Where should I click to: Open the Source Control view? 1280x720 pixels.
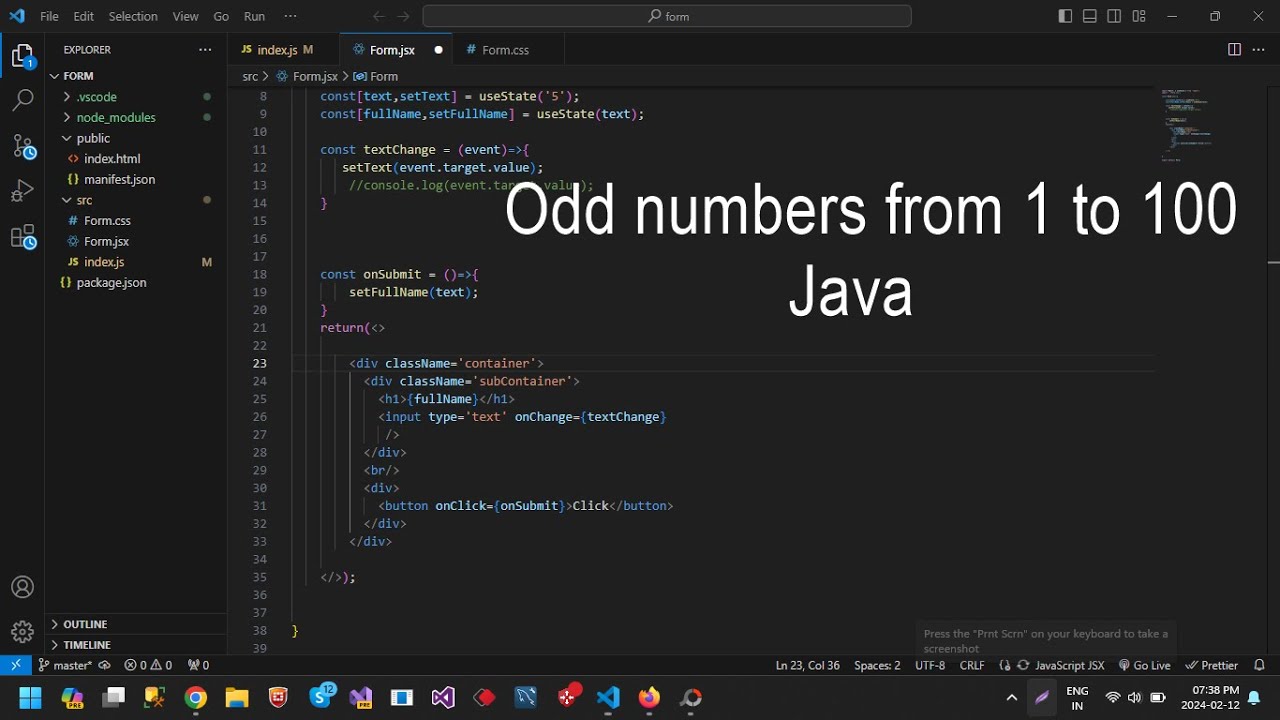pyautogui.click(x=23, y=147)
